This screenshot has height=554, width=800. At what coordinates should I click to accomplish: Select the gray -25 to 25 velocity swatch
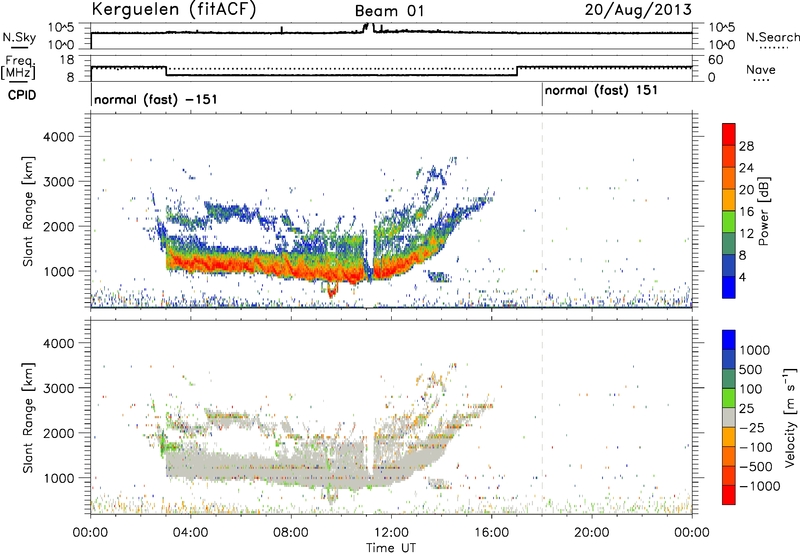pyautogui.click(x=729, y=418)
